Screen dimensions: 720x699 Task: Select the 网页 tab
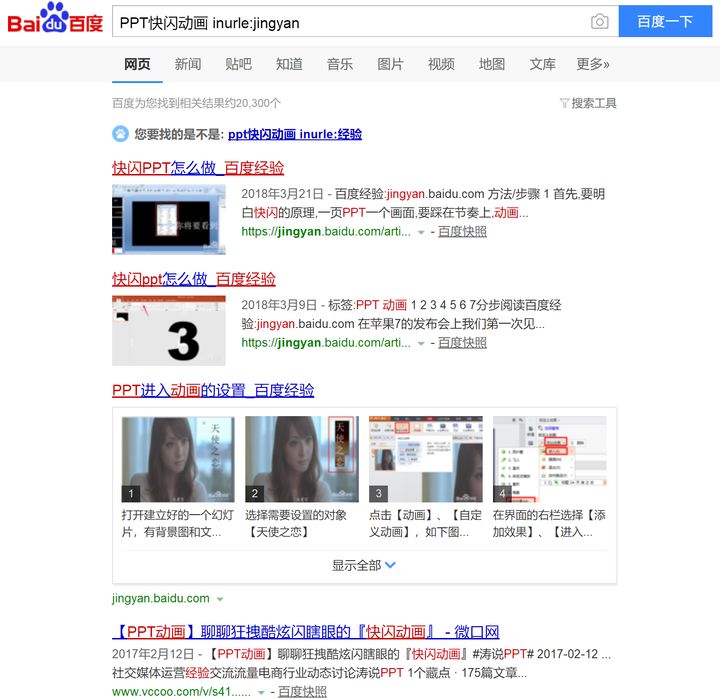(x=137, y=64)
